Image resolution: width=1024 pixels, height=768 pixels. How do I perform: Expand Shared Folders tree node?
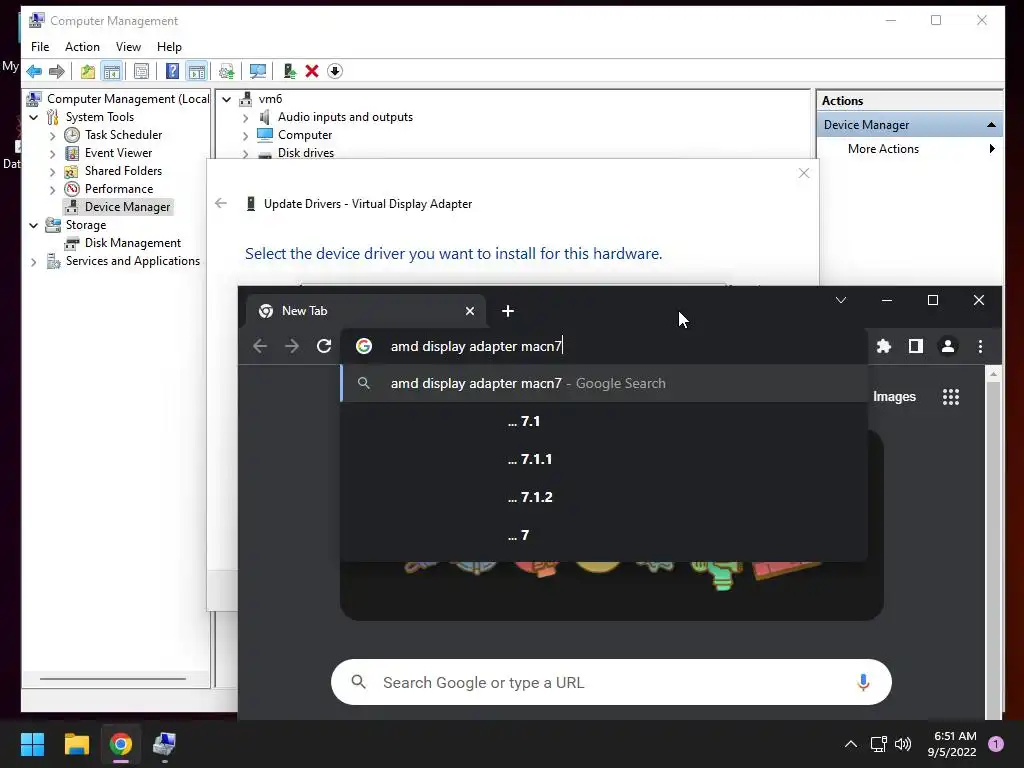tap(52, 172)
